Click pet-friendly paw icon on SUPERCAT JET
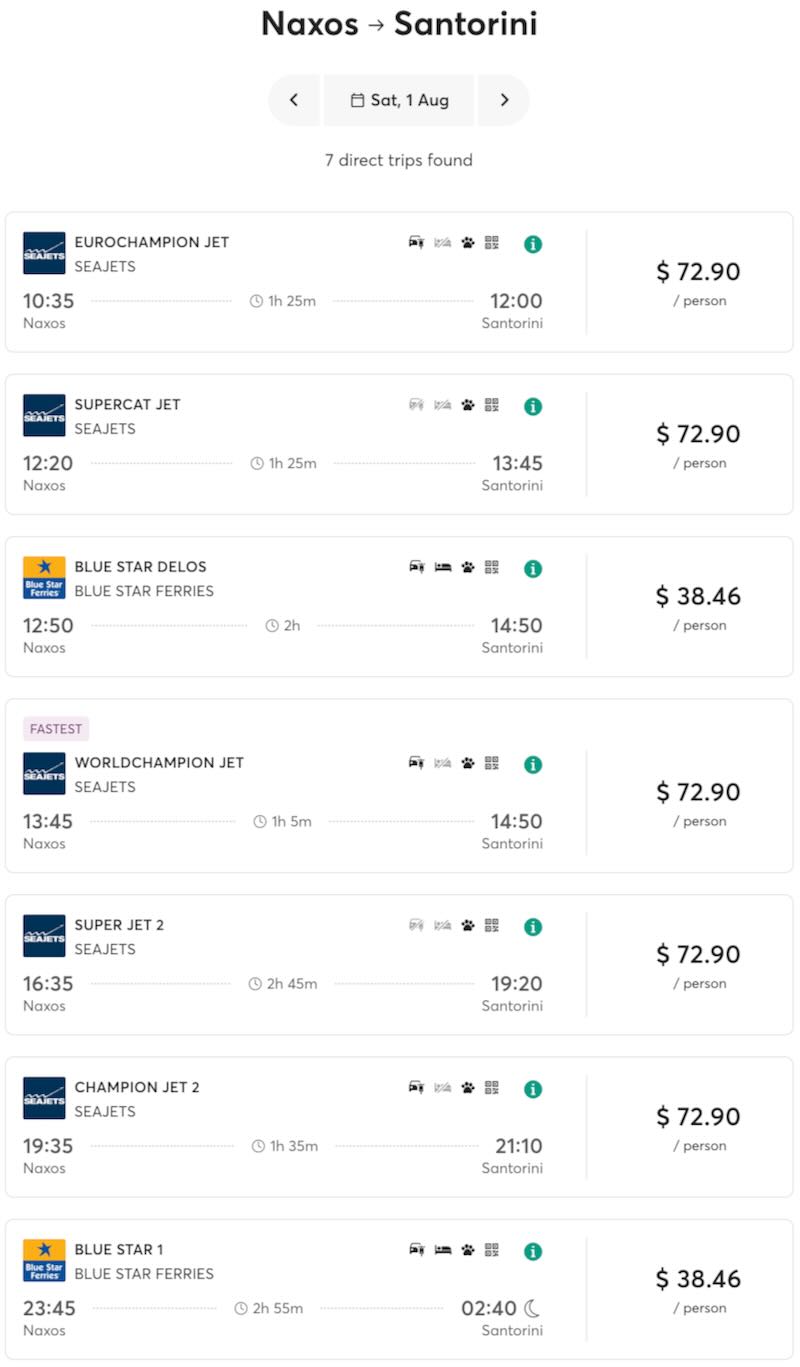The width and height of the screenshot is (800, 1367). click(467, 405)
